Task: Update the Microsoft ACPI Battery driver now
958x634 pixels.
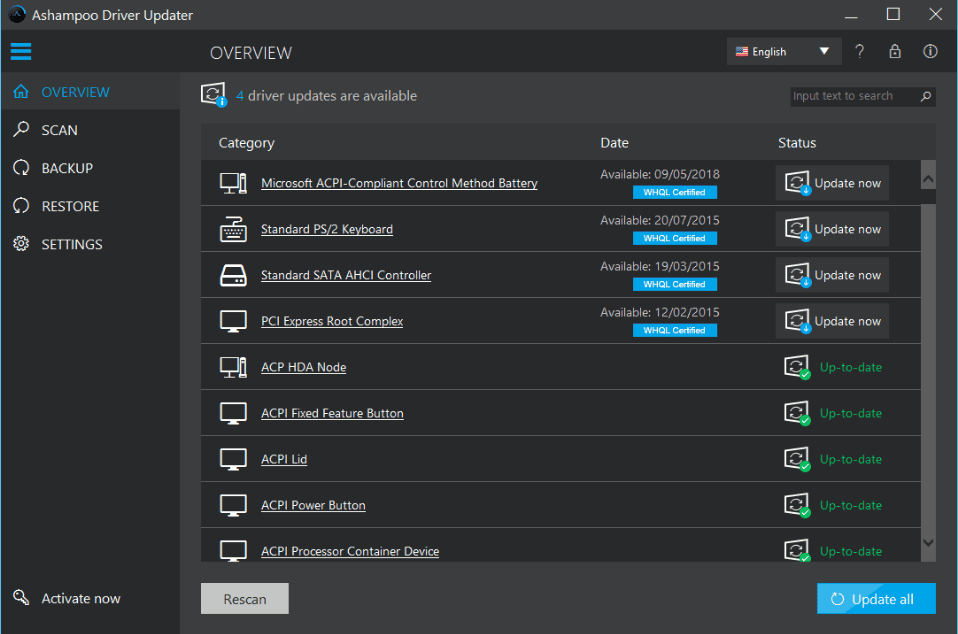Action: 832,183
